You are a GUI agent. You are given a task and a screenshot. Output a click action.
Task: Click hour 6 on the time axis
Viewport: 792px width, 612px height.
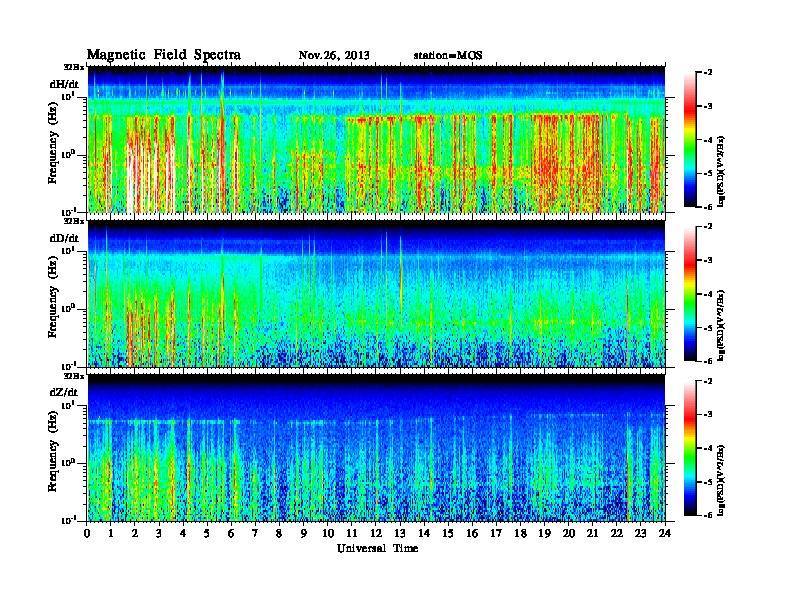pyautogui.click(x=231, y=533)
